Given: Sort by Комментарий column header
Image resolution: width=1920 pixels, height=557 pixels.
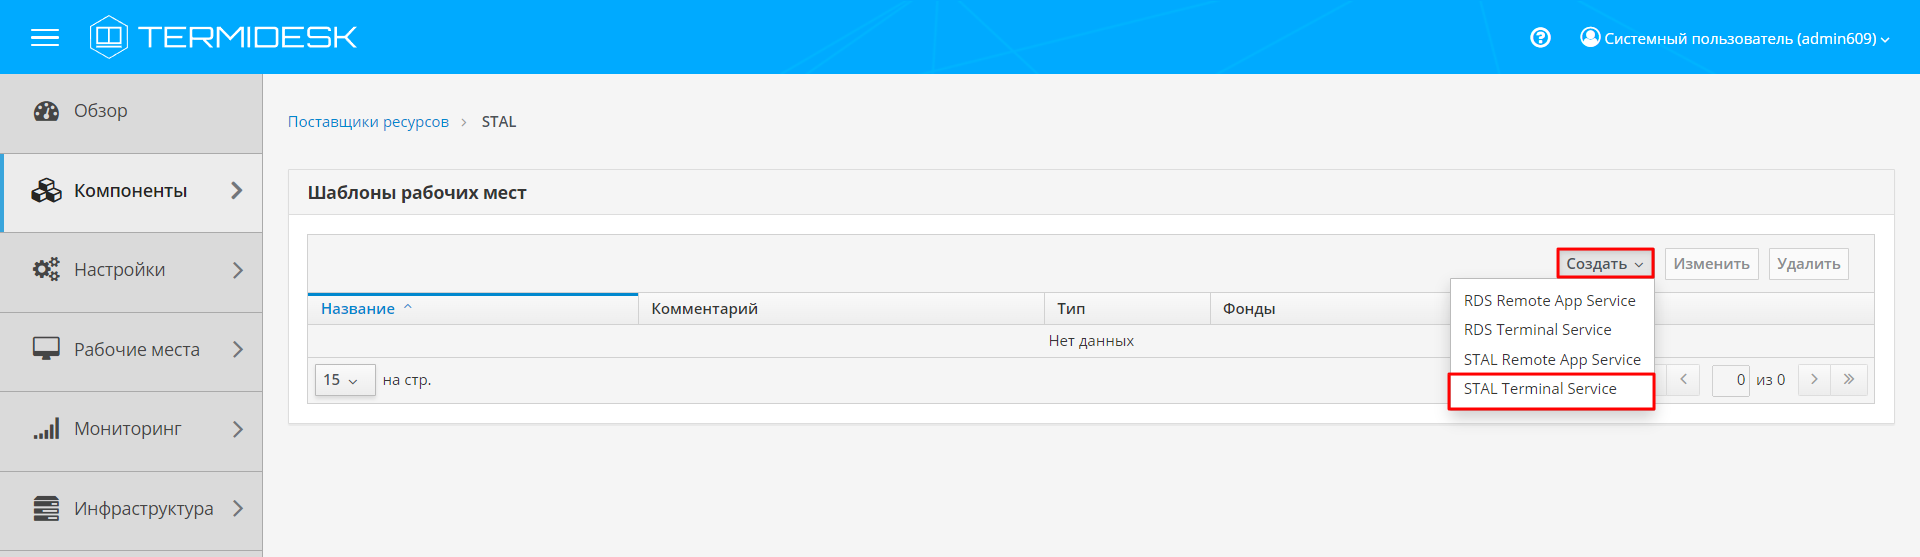Looking at the screenshot, I should pyautogui.click(x=841, y=309).
